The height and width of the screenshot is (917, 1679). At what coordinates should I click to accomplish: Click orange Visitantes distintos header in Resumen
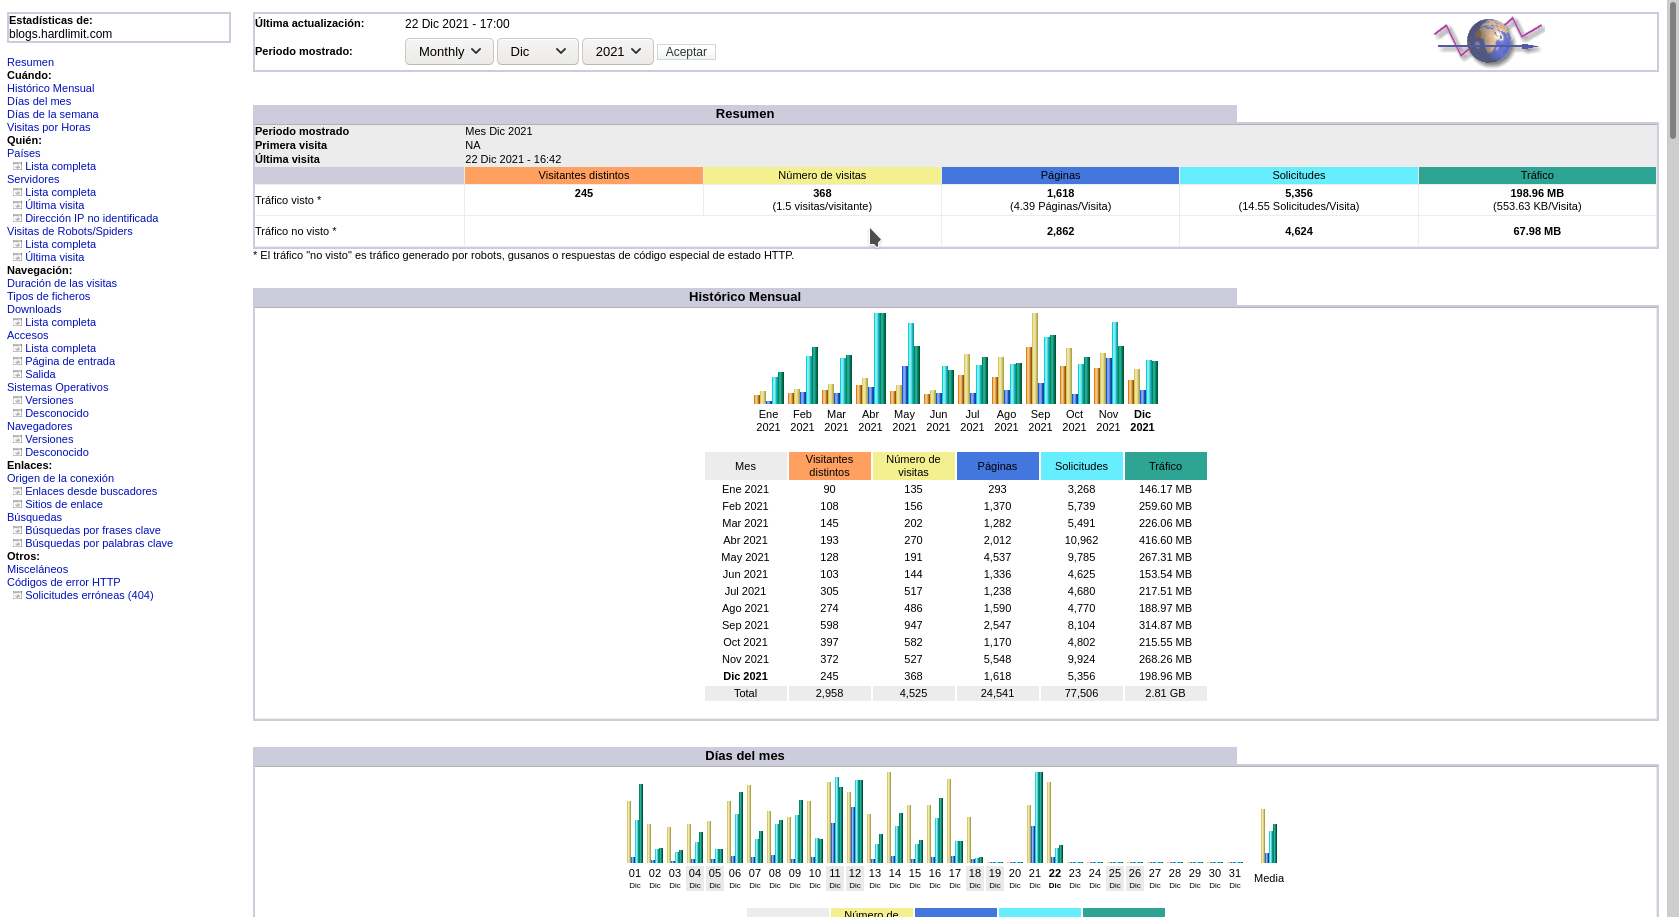coord(583,175)
